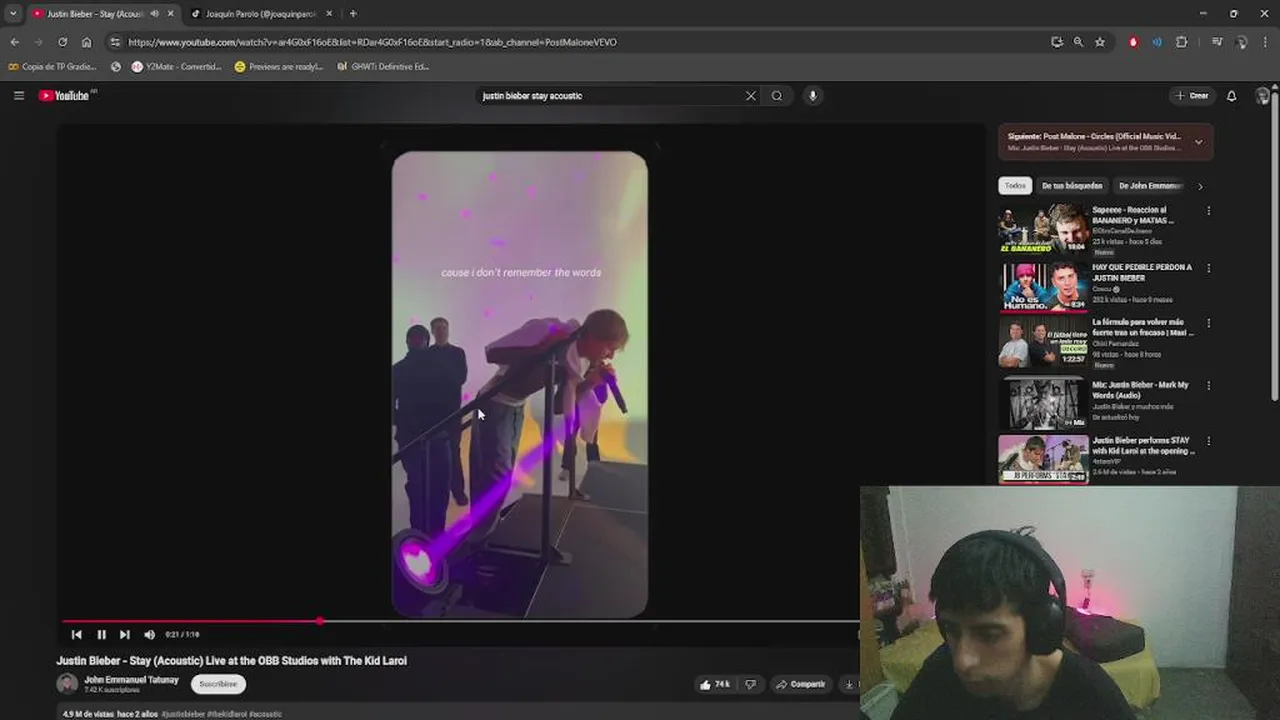
Task: Pause the video with the pause button
Action: click(x=101, y=634)
